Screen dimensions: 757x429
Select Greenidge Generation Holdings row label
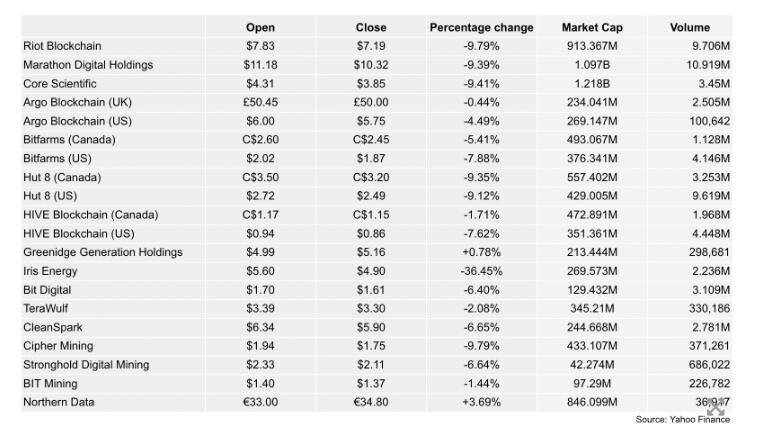coord(103,252)
